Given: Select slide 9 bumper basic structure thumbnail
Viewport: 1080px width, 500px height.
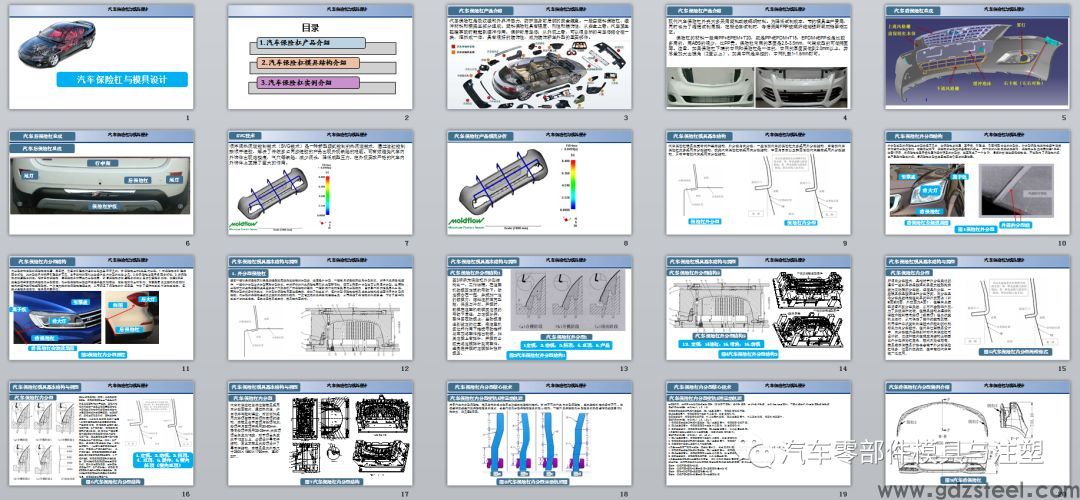Looking at the screenshot, I should pos(758,183).
